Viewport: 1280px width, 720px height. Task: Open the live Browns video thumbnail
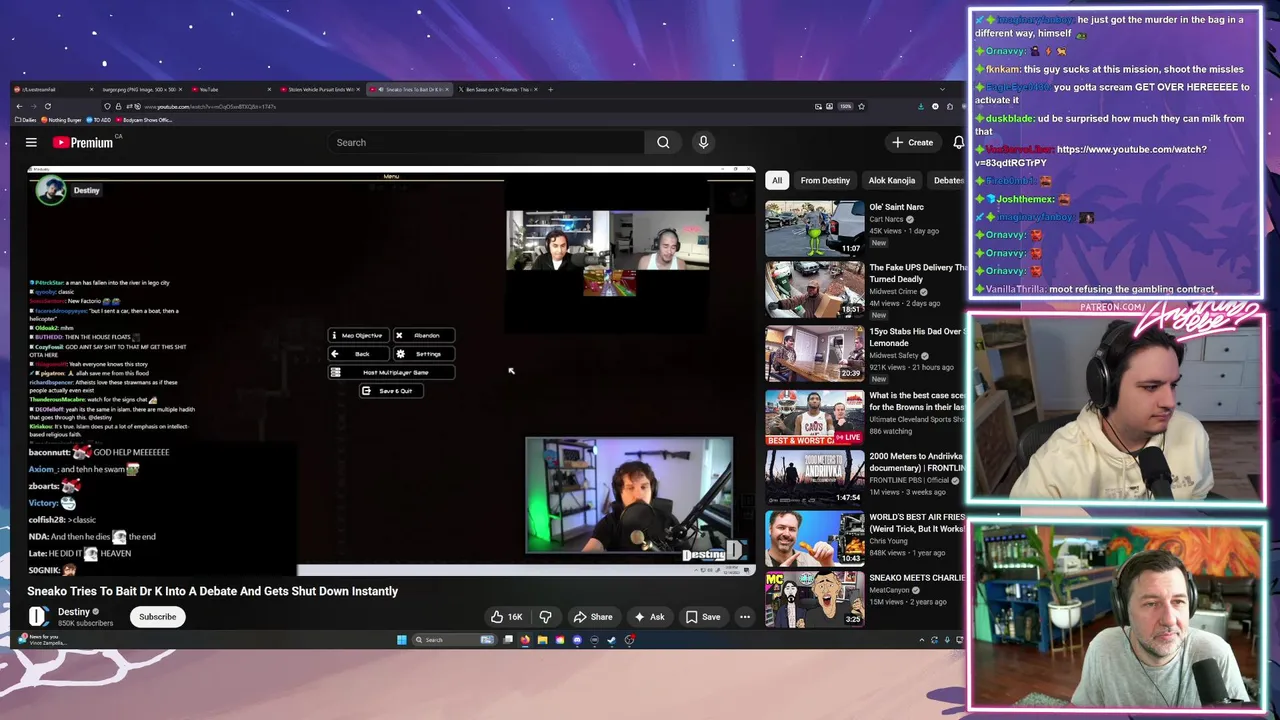click(x=815, y=416)
